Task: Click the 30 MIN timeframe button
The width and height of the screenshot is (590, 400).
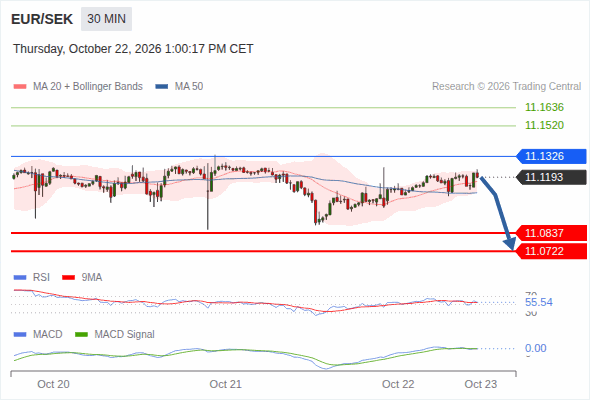Action: (x=106, y=19)
